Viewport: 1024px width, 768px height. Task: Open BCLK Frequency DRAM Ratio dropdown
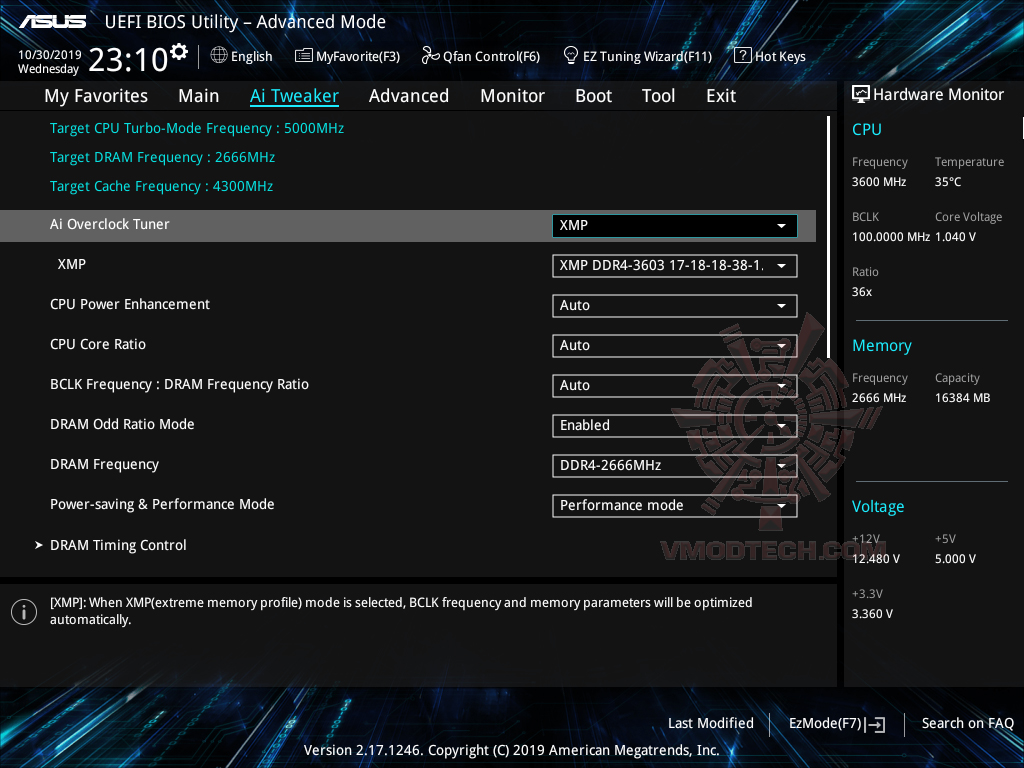[675, 385]
